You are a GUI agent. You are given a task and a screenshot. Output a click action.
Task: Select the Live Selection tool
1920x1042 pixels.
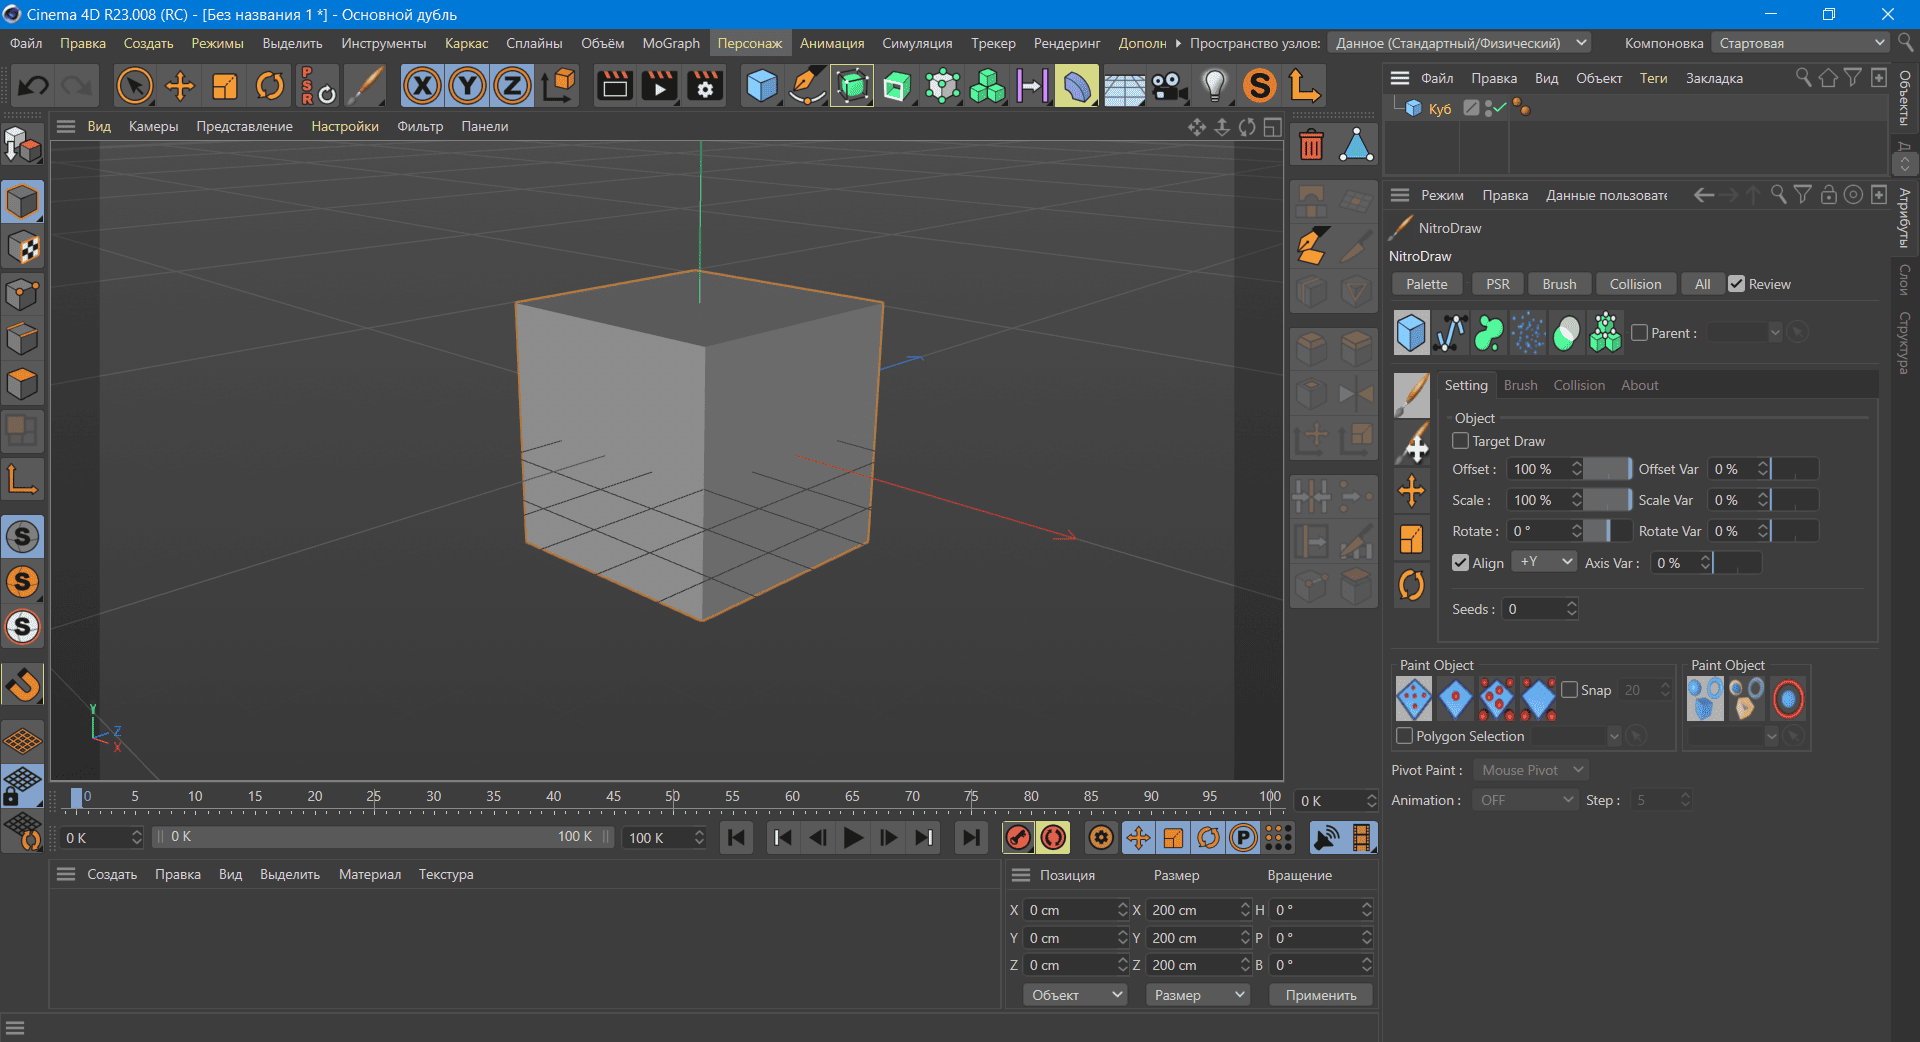[135, 86]
